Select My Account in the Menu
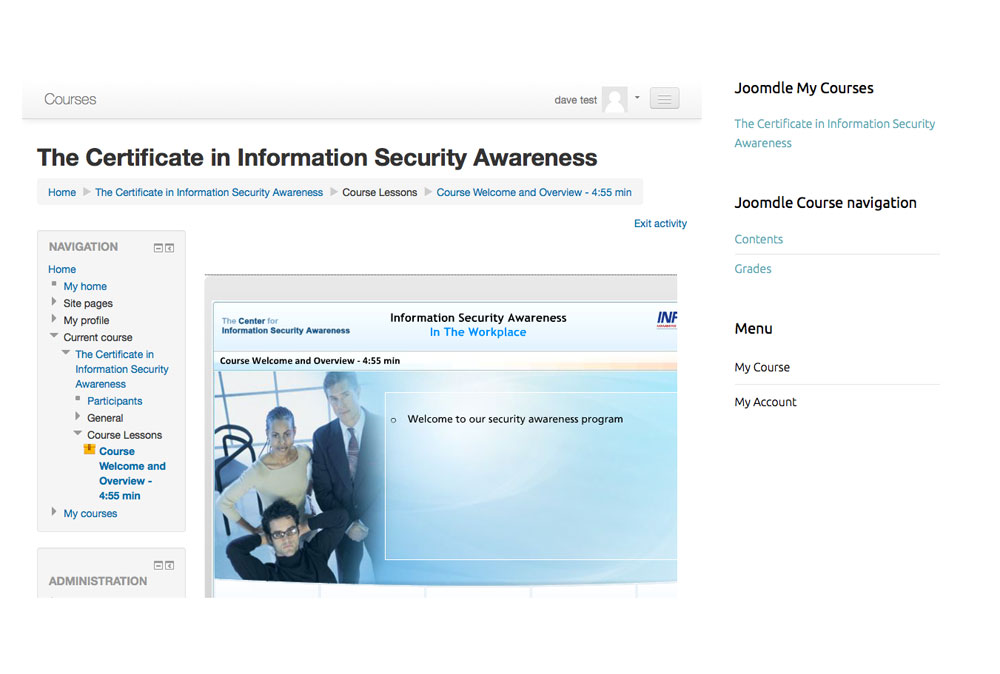The height and width of the screenshot is (674, 1000). click(765, 402)
